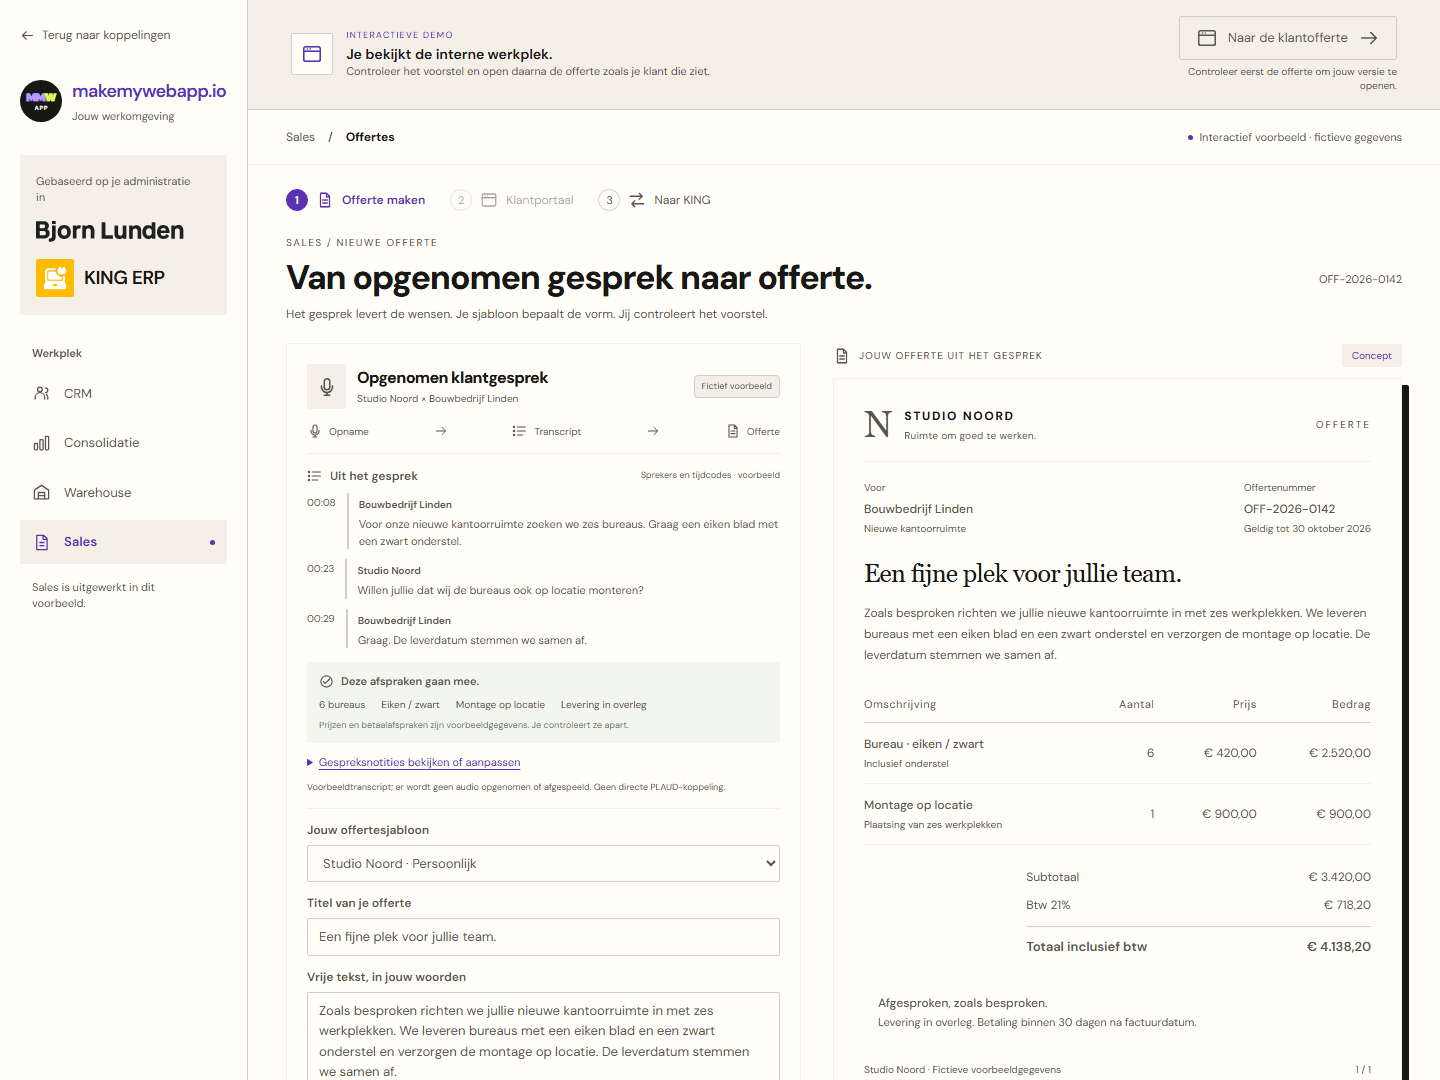Click the Vrije tekst text area
Screen dimensions: 1440x1080
543,1036
